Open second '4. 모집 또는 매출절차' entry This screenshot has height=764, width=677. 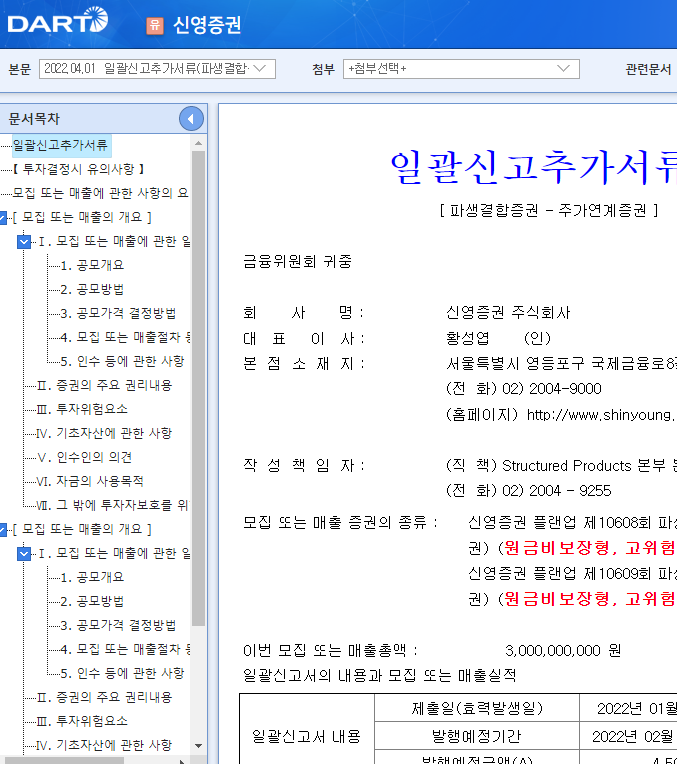[125, 649]
